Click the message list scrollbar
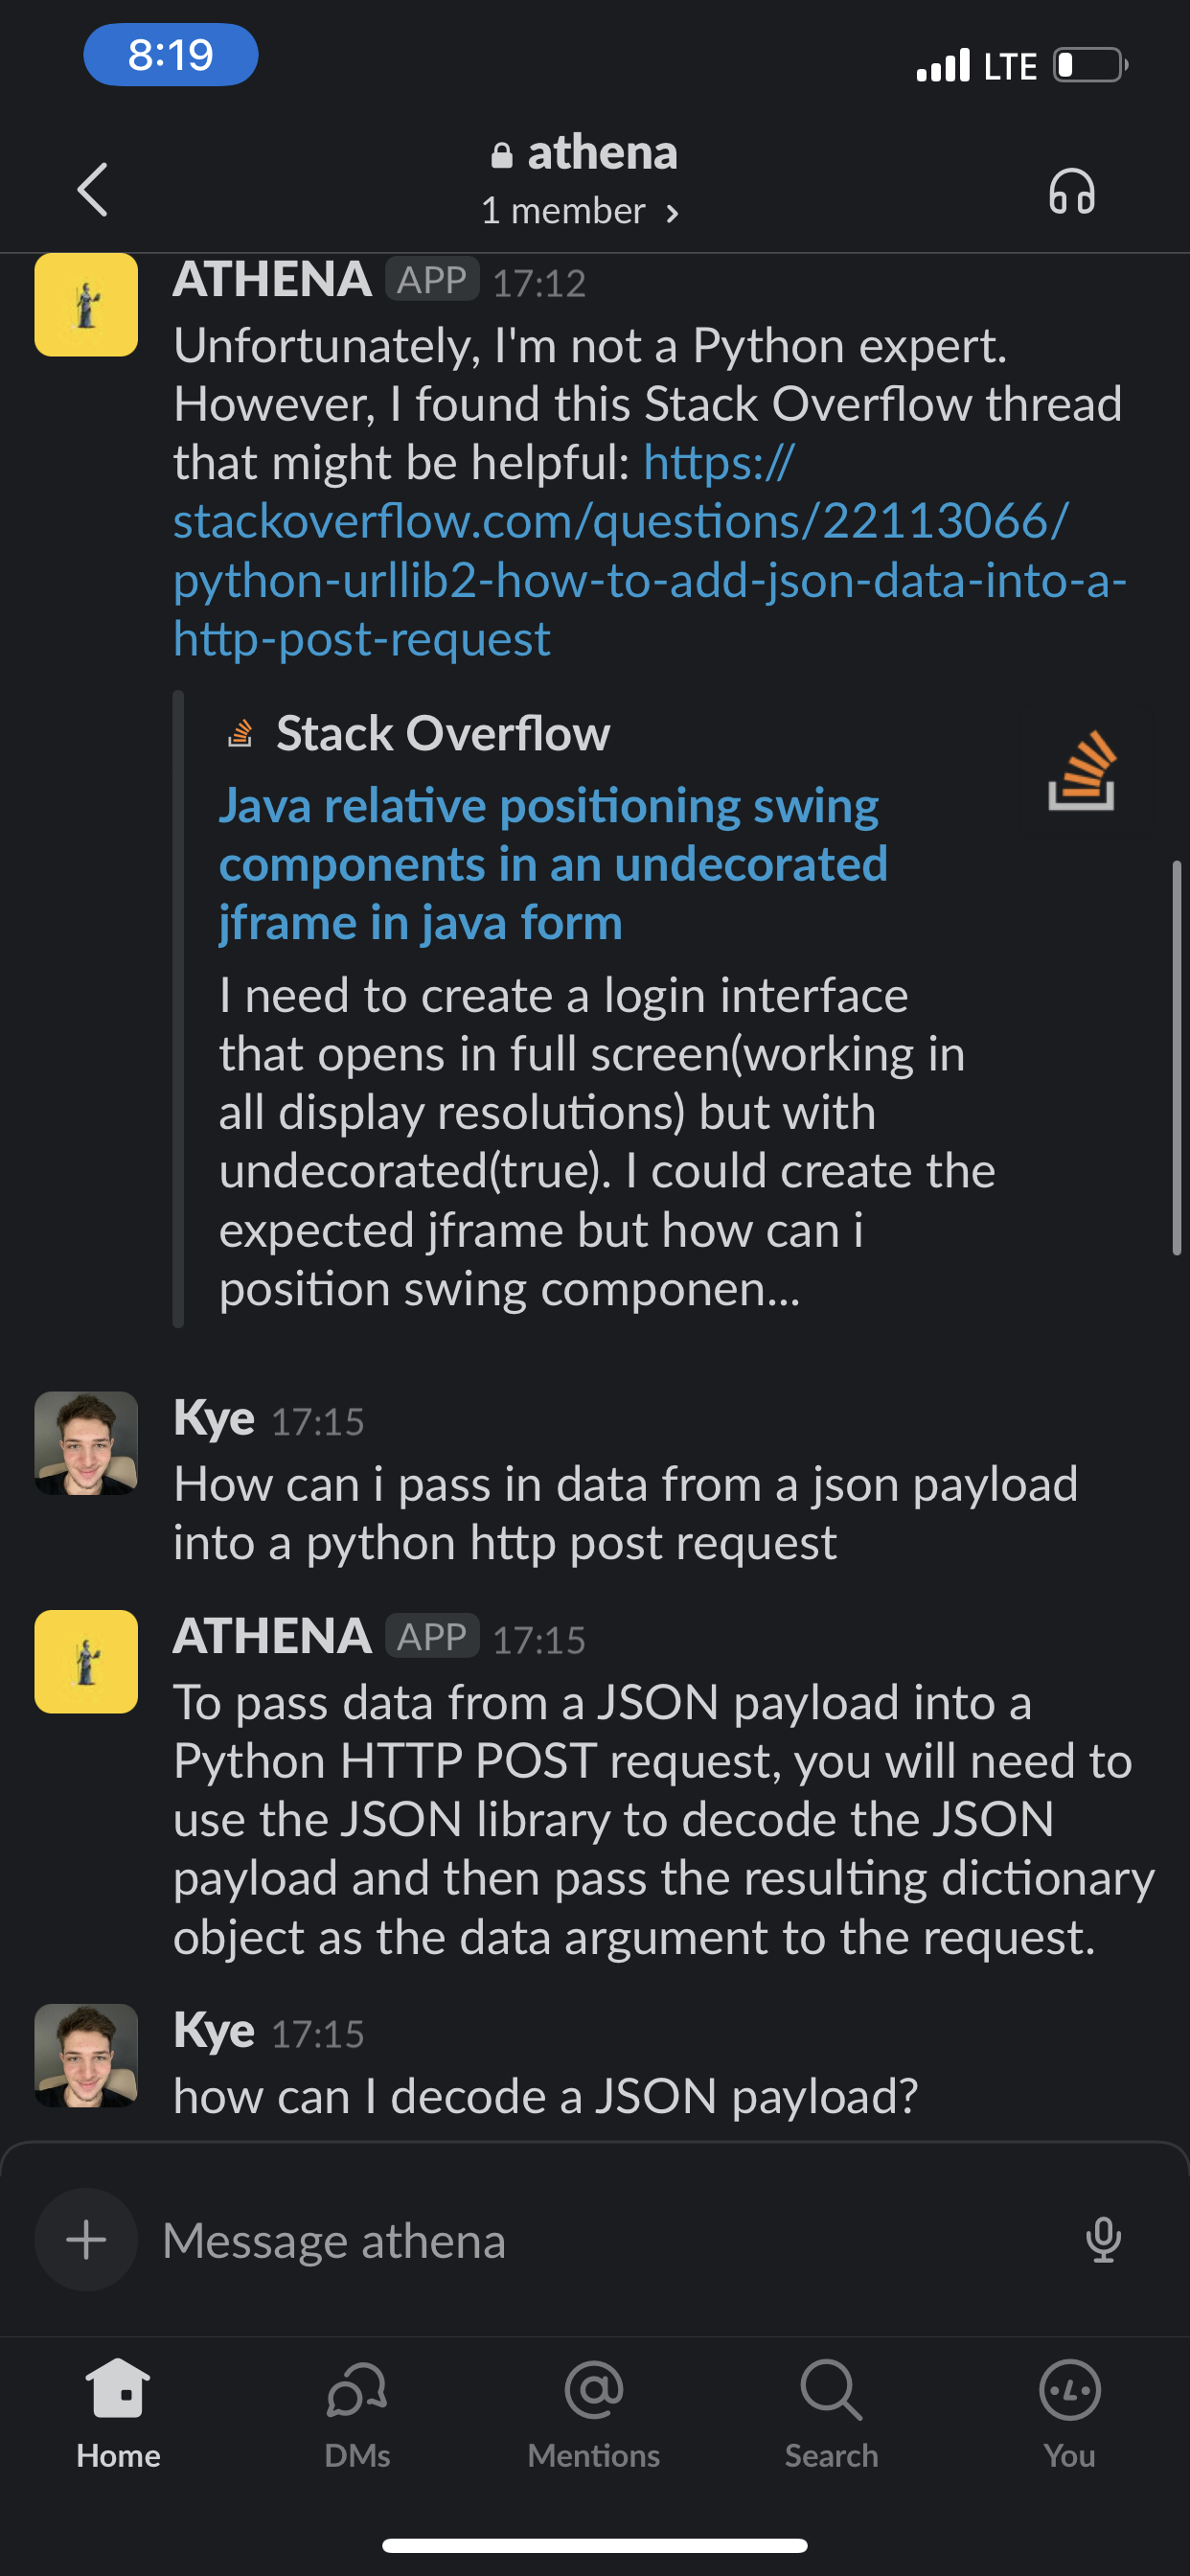This screenshot has height=2576, width=1190. tap(1177, 1057)
